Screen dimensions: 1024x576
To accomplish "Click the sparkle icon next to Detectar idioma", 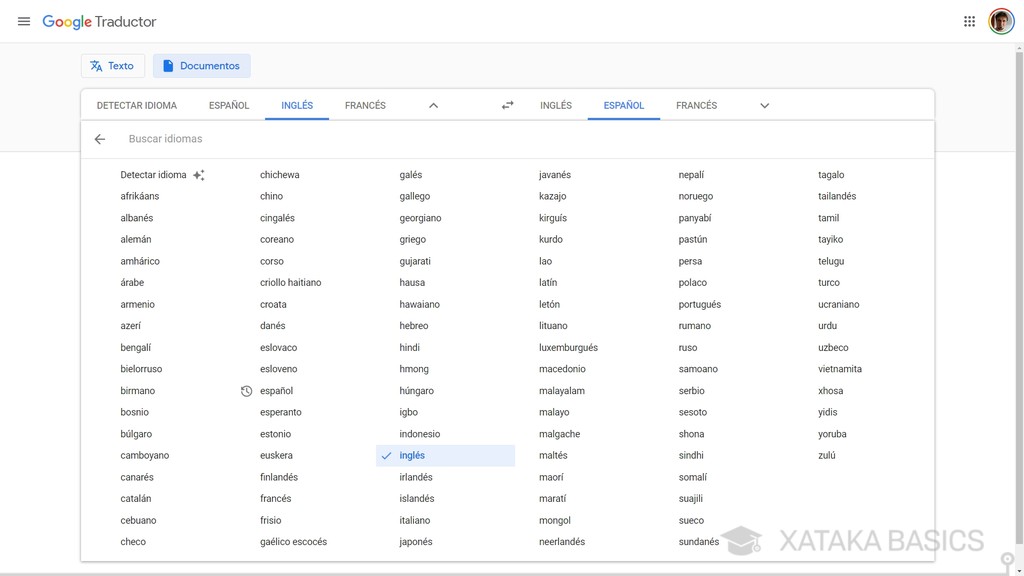I will pos(198,174).
